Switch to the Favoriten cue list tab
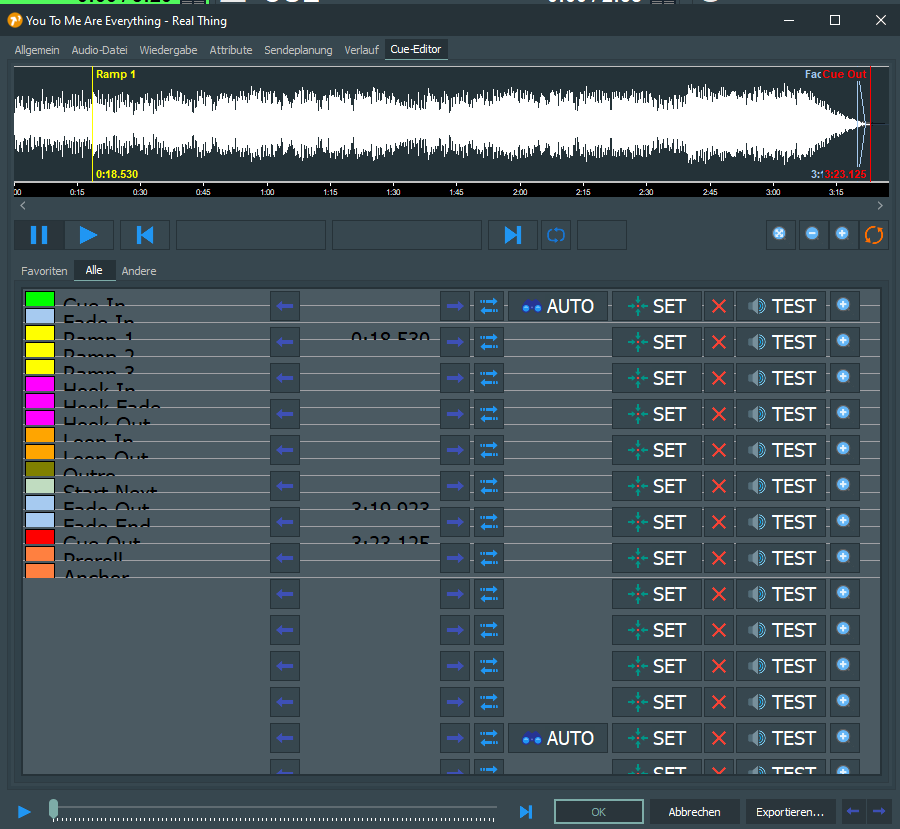The height and width of the screenshot is (829, 900). click(44, 271)
